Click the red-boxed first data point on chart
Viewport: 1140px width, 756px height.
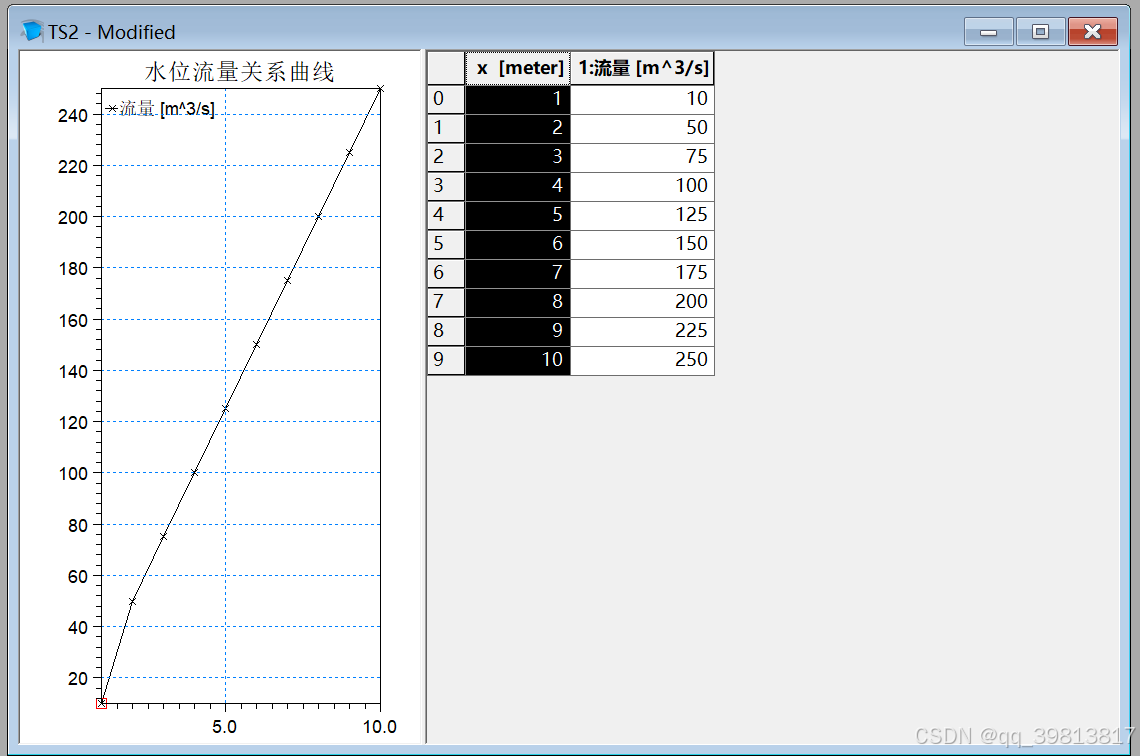(x=102, y=703)
